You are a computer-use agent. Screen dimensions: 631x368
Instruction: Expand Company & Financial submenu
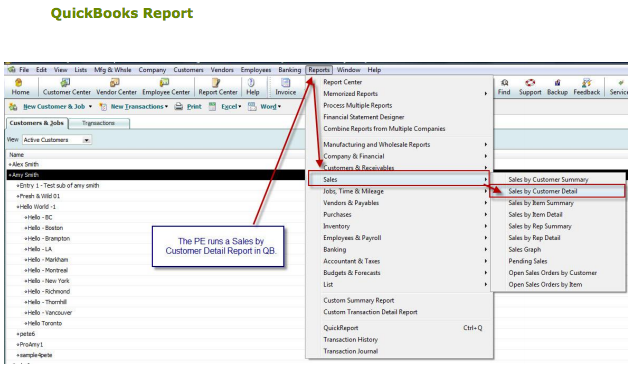(x=485, y=156)
